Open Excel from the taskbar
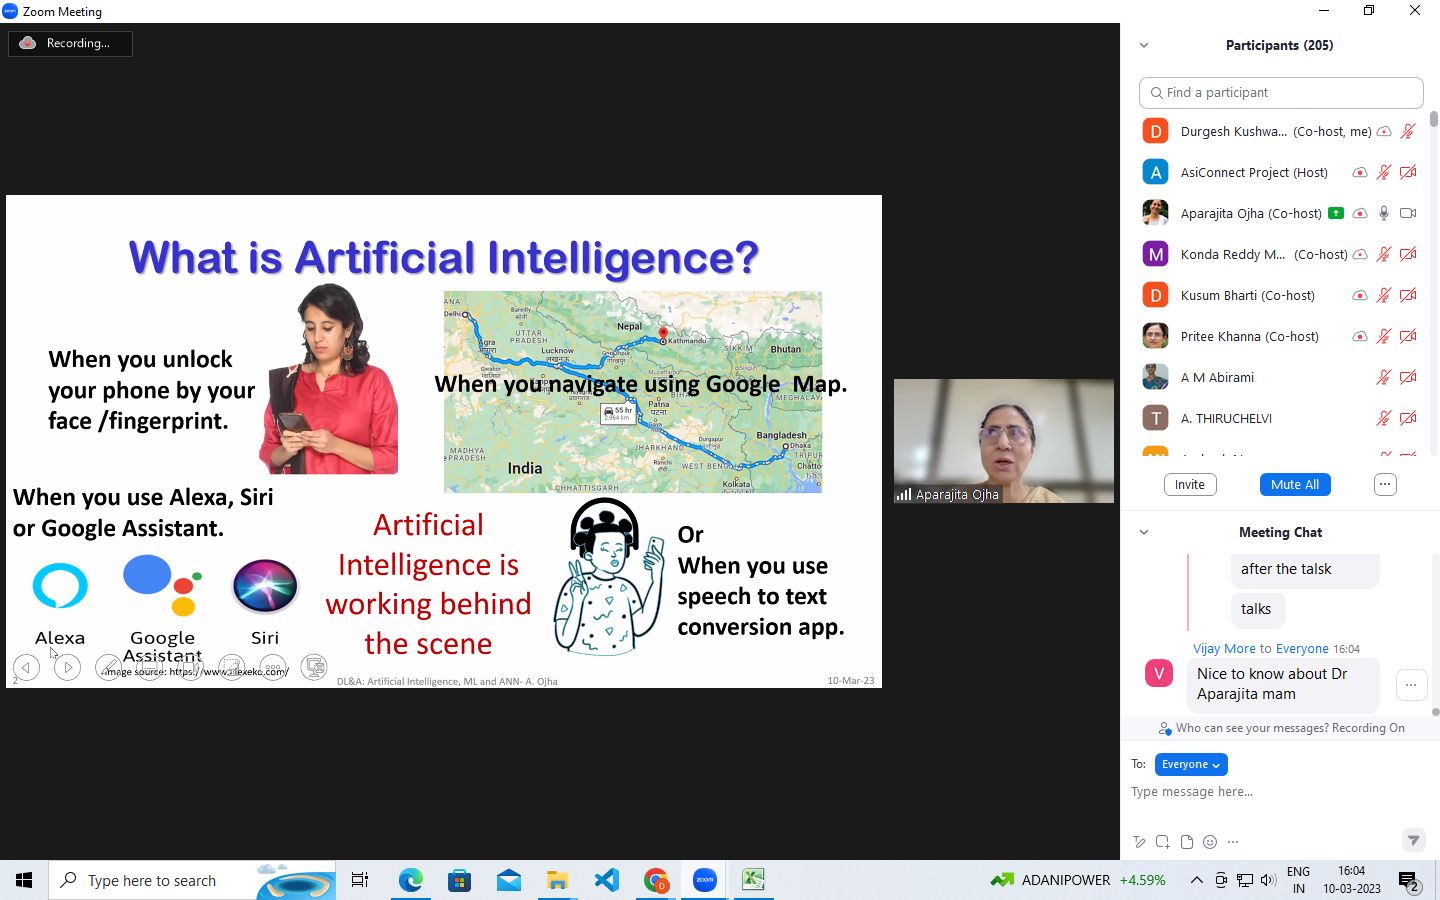 (x=753, y=880)
